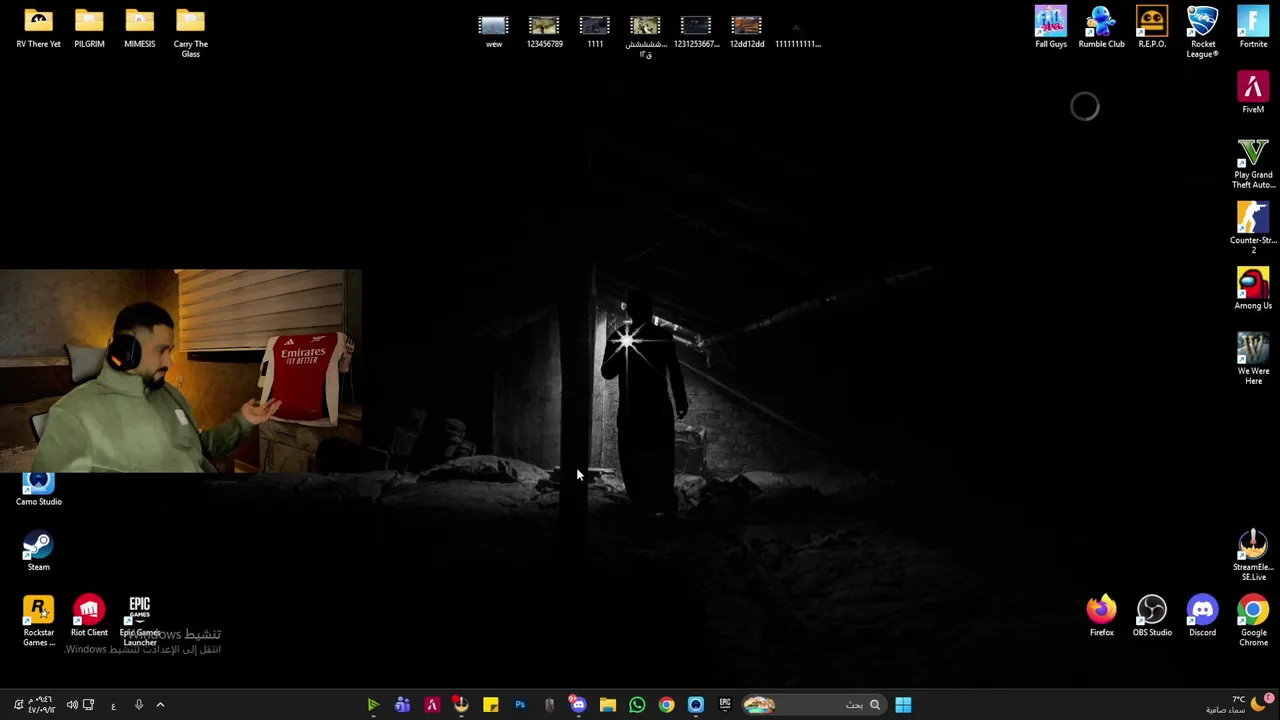This screenshot has height=720, width=1280.
Task: Open Google Chrome from the taskbar
Action: click(666, 705)
